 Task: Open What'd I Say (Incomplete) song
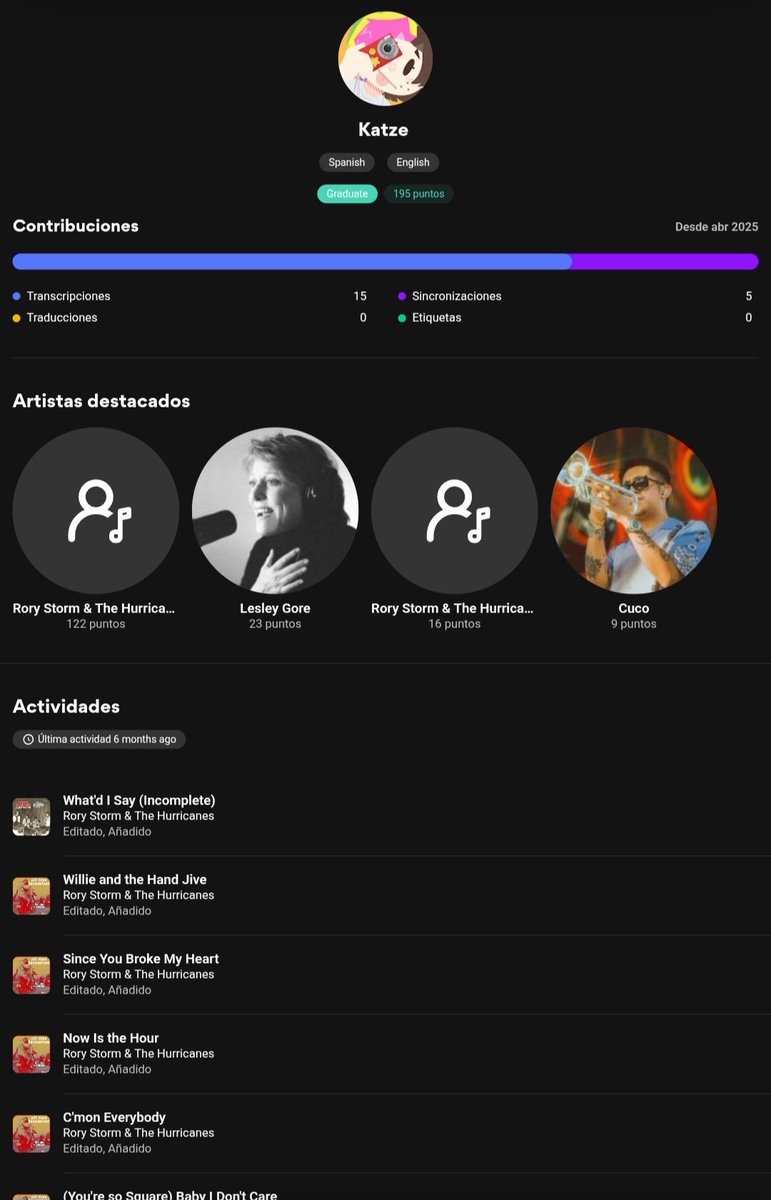click(x=139, y=800)
